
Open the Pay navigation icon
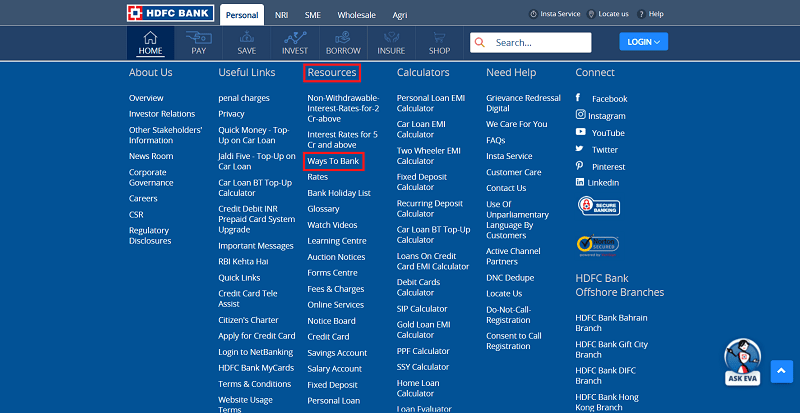[198, 37]
